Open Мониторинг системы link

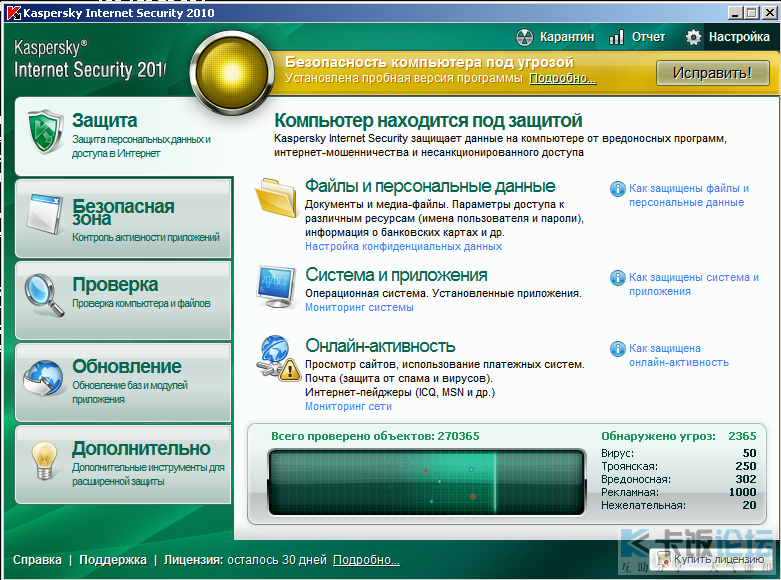(359, 307)
